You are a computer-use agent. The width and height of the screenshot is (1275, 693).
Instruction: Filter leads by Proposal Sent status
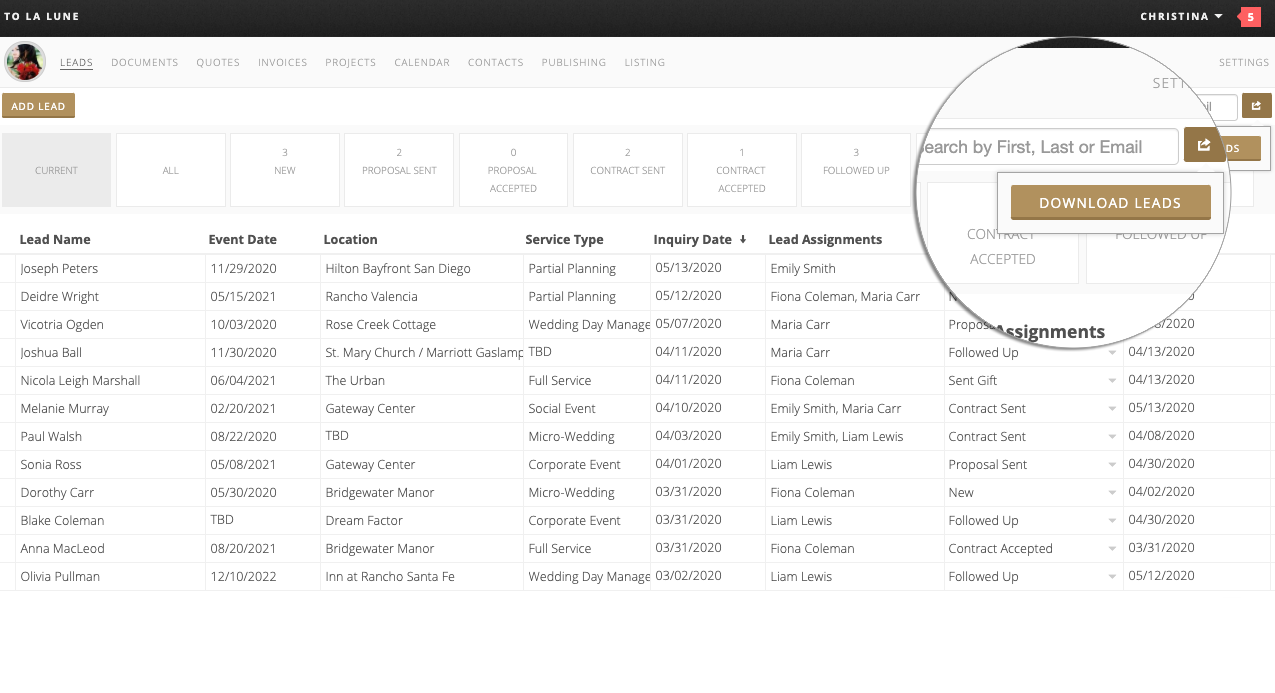pyautogui.click(x=399, y=170)
